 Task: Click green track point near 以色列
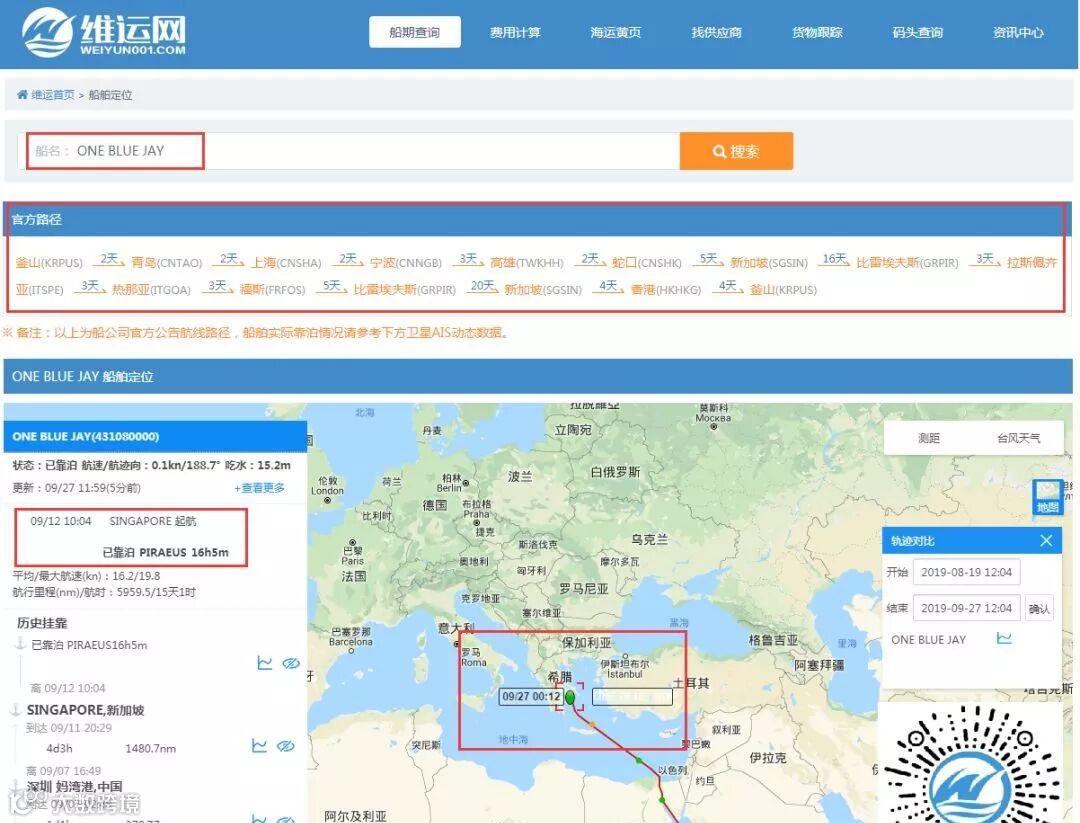(639, 760)
